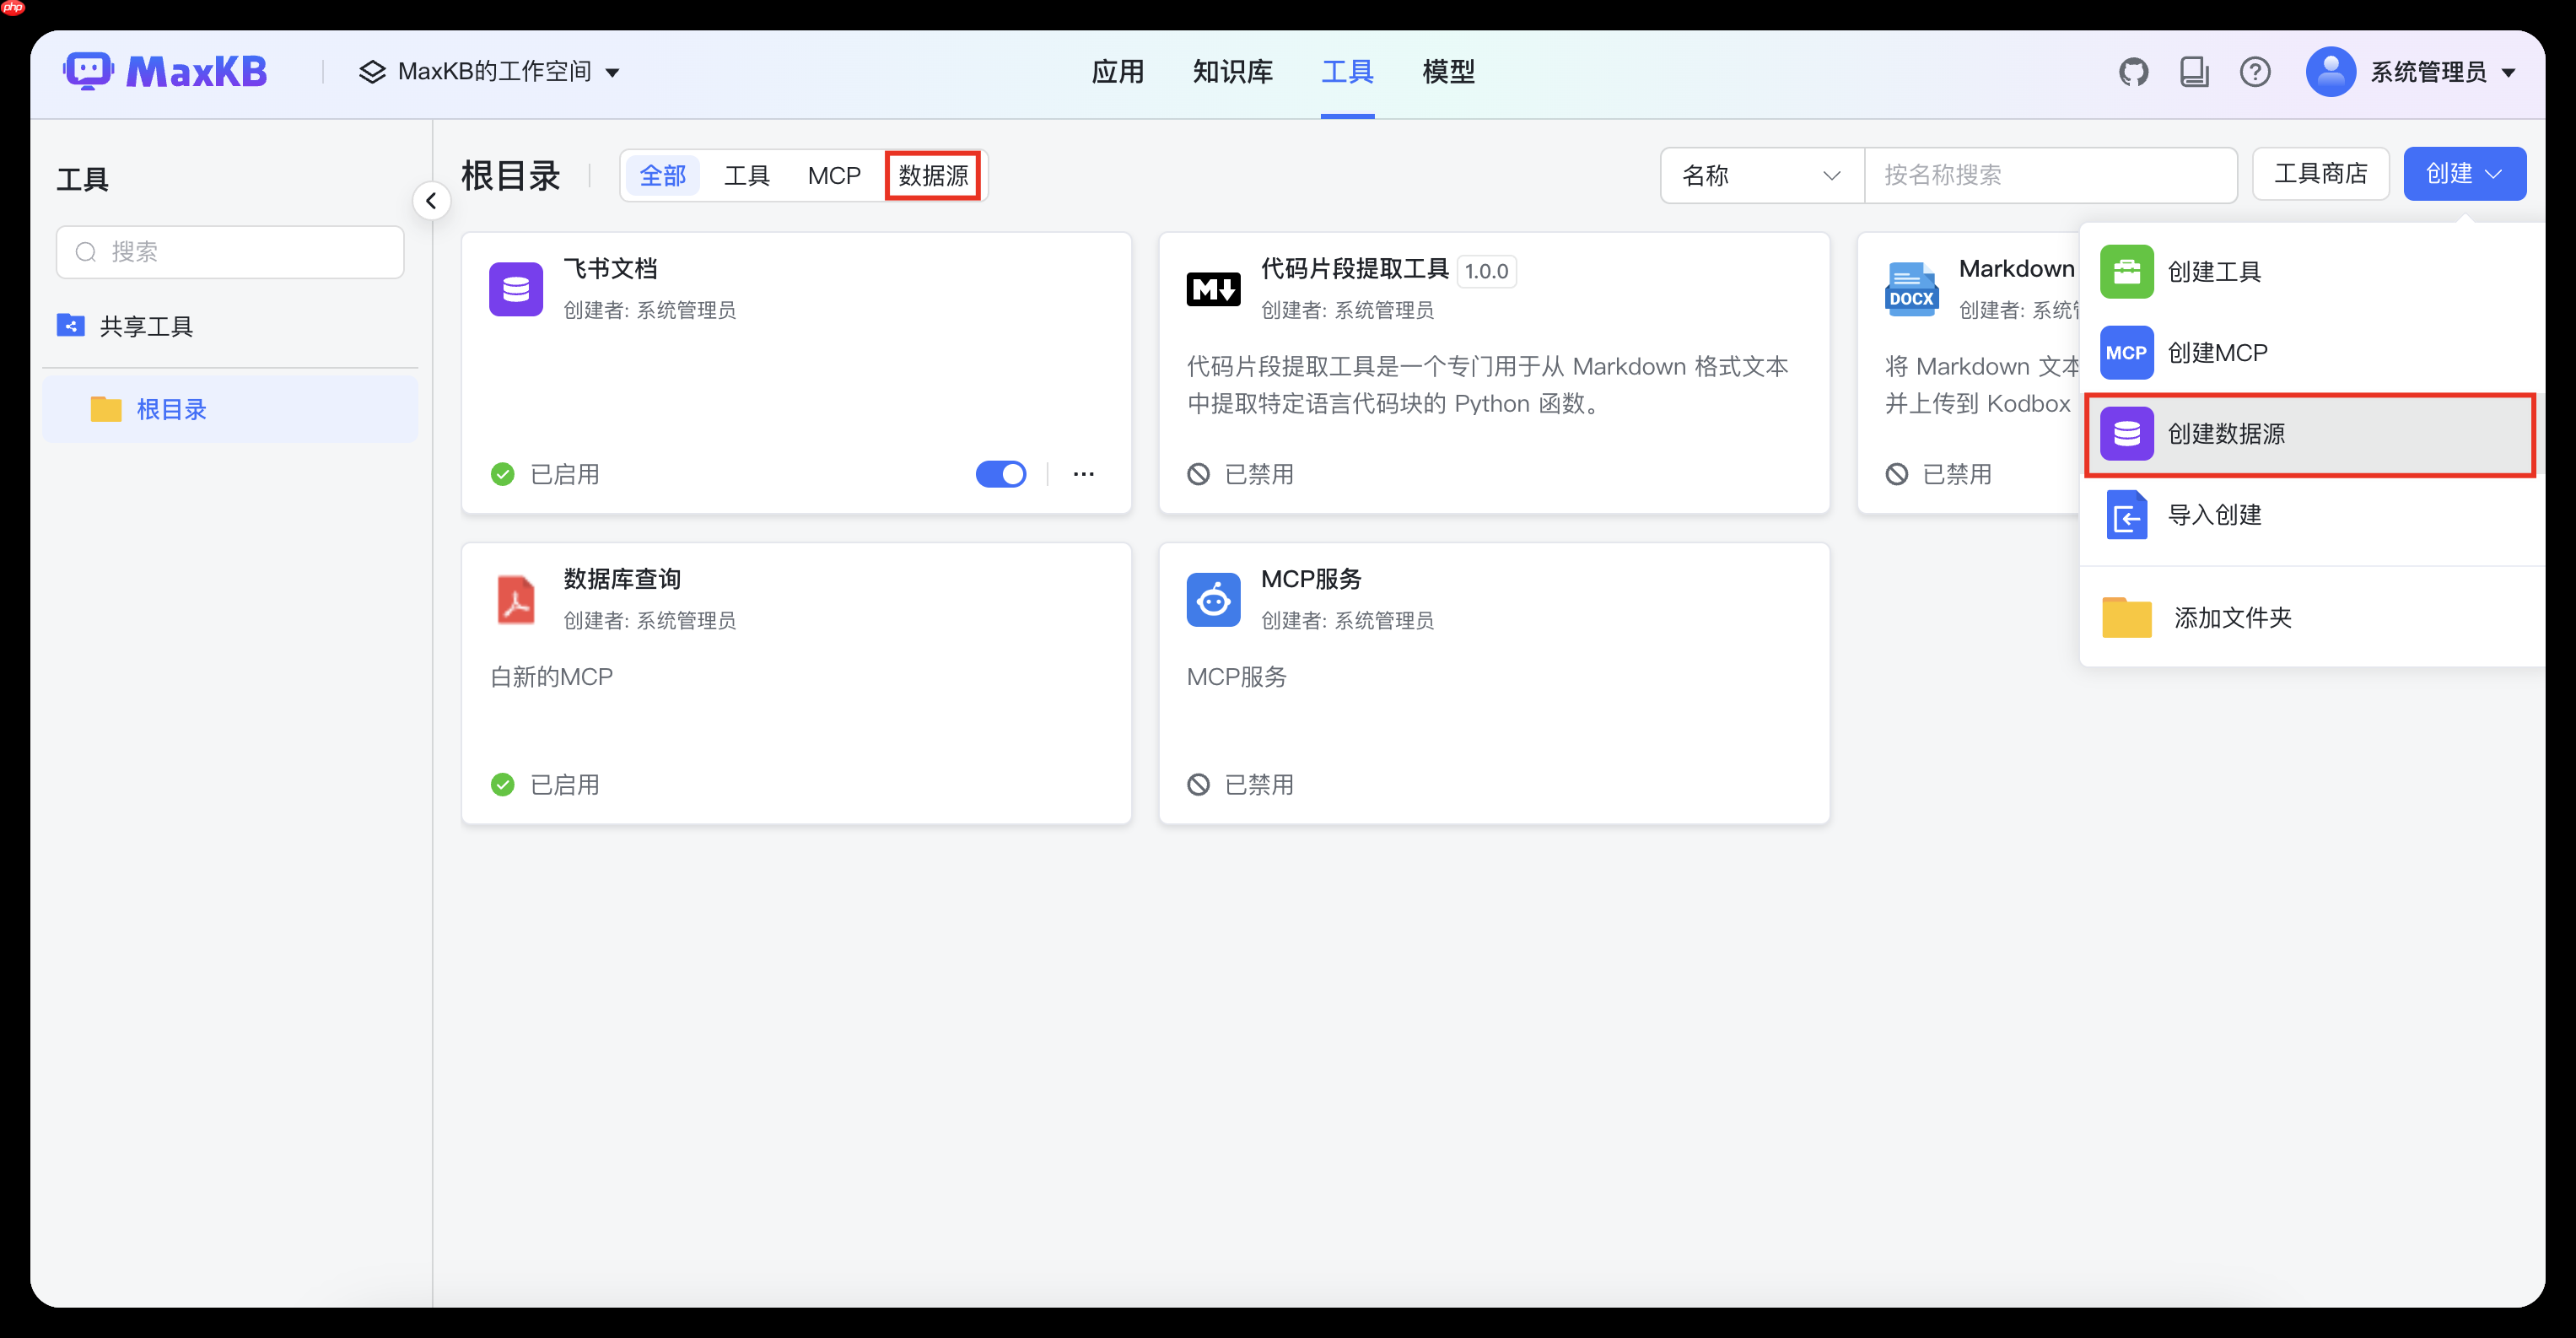Screen dimensions: 2576x1338
Task: Click the help question mark icon
Action: coord(2256,71)
